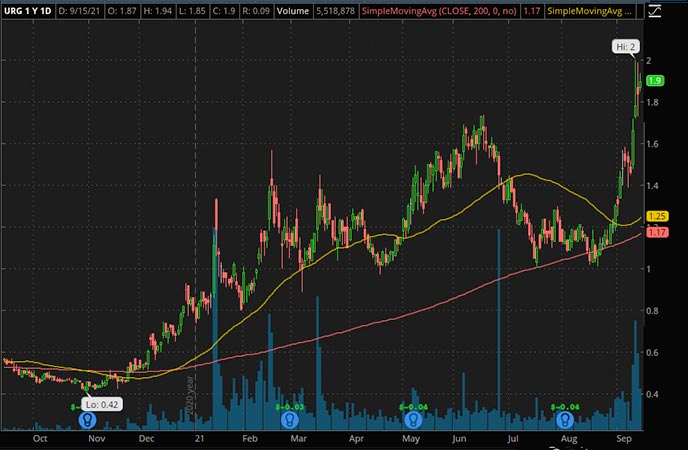Click the Jun label on time axis
688x450 pixels.
coord(459,439)
